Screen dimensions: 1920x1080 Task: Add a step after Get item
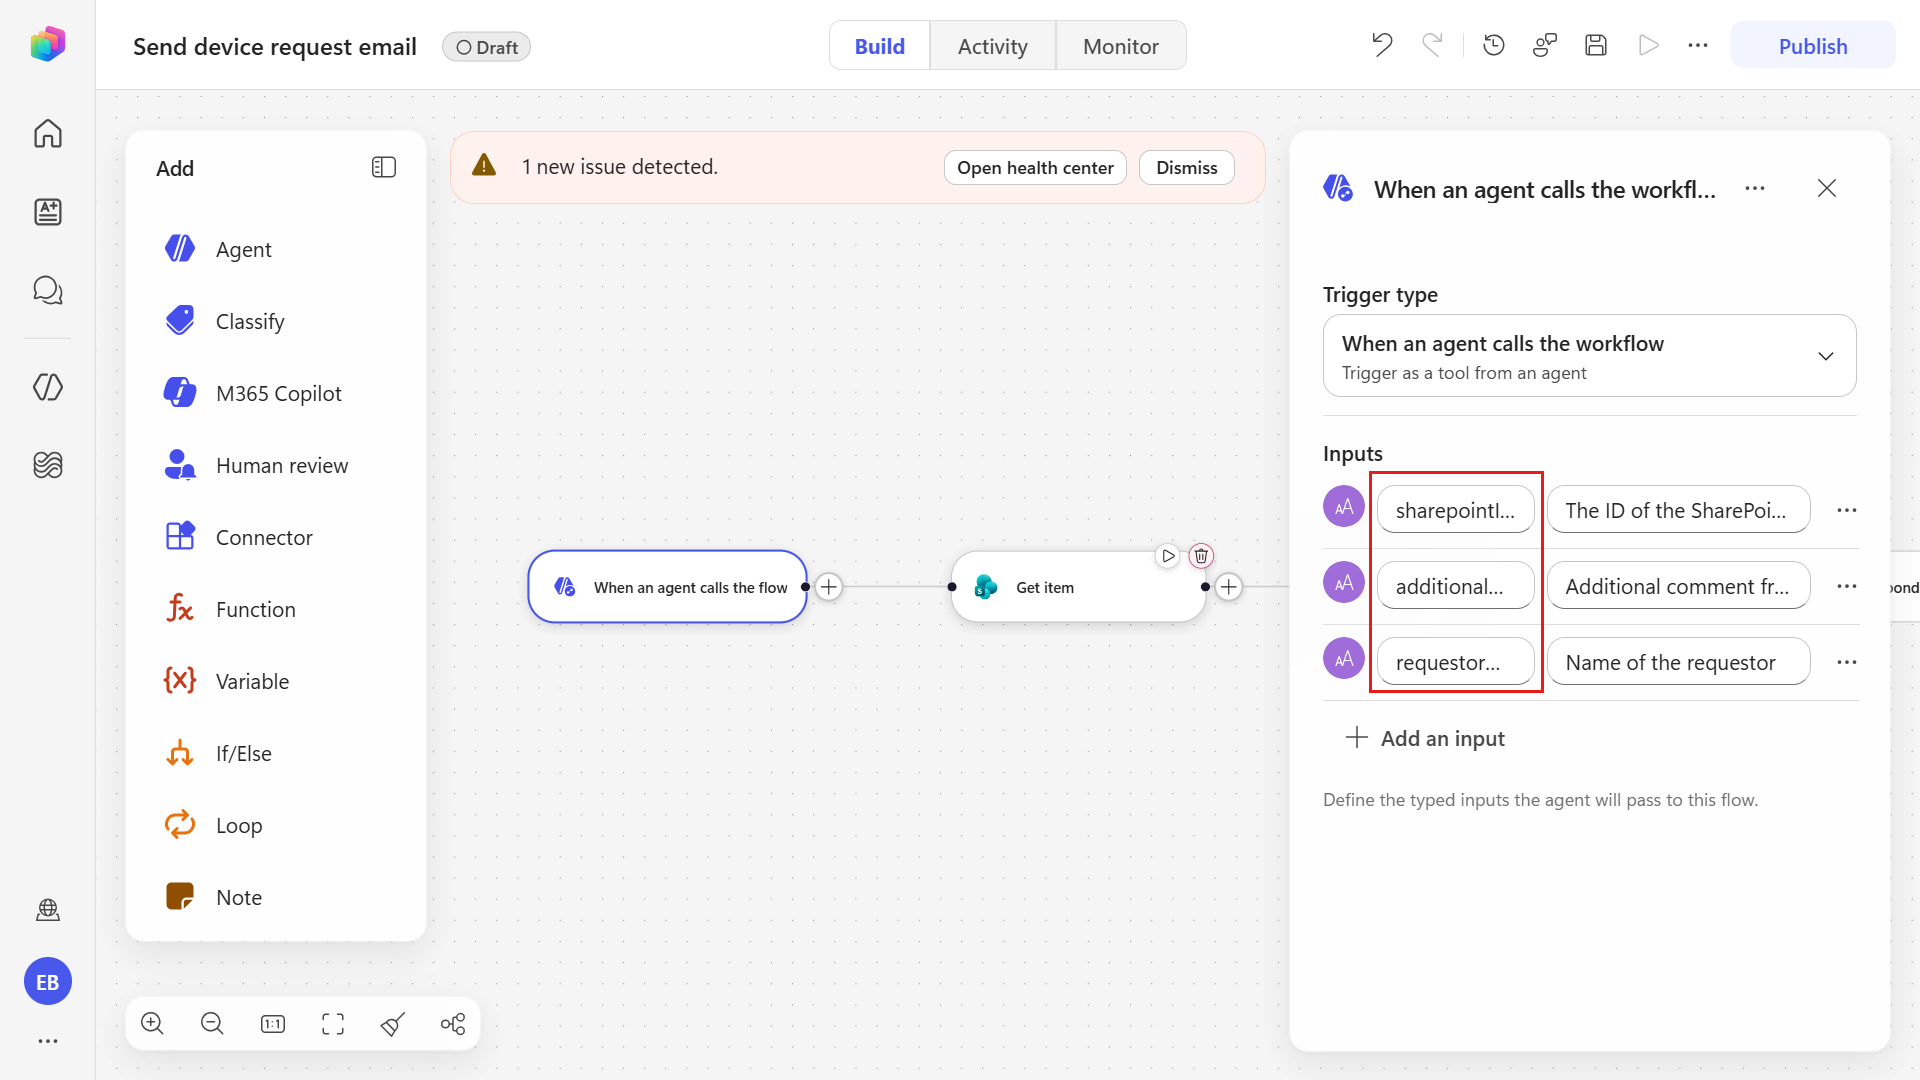[x=1229, y=587]
